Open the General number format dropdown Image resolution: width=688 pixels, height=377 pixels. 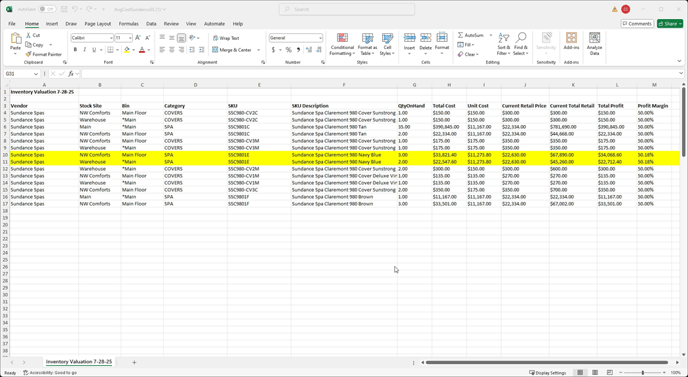click(320, 38)
